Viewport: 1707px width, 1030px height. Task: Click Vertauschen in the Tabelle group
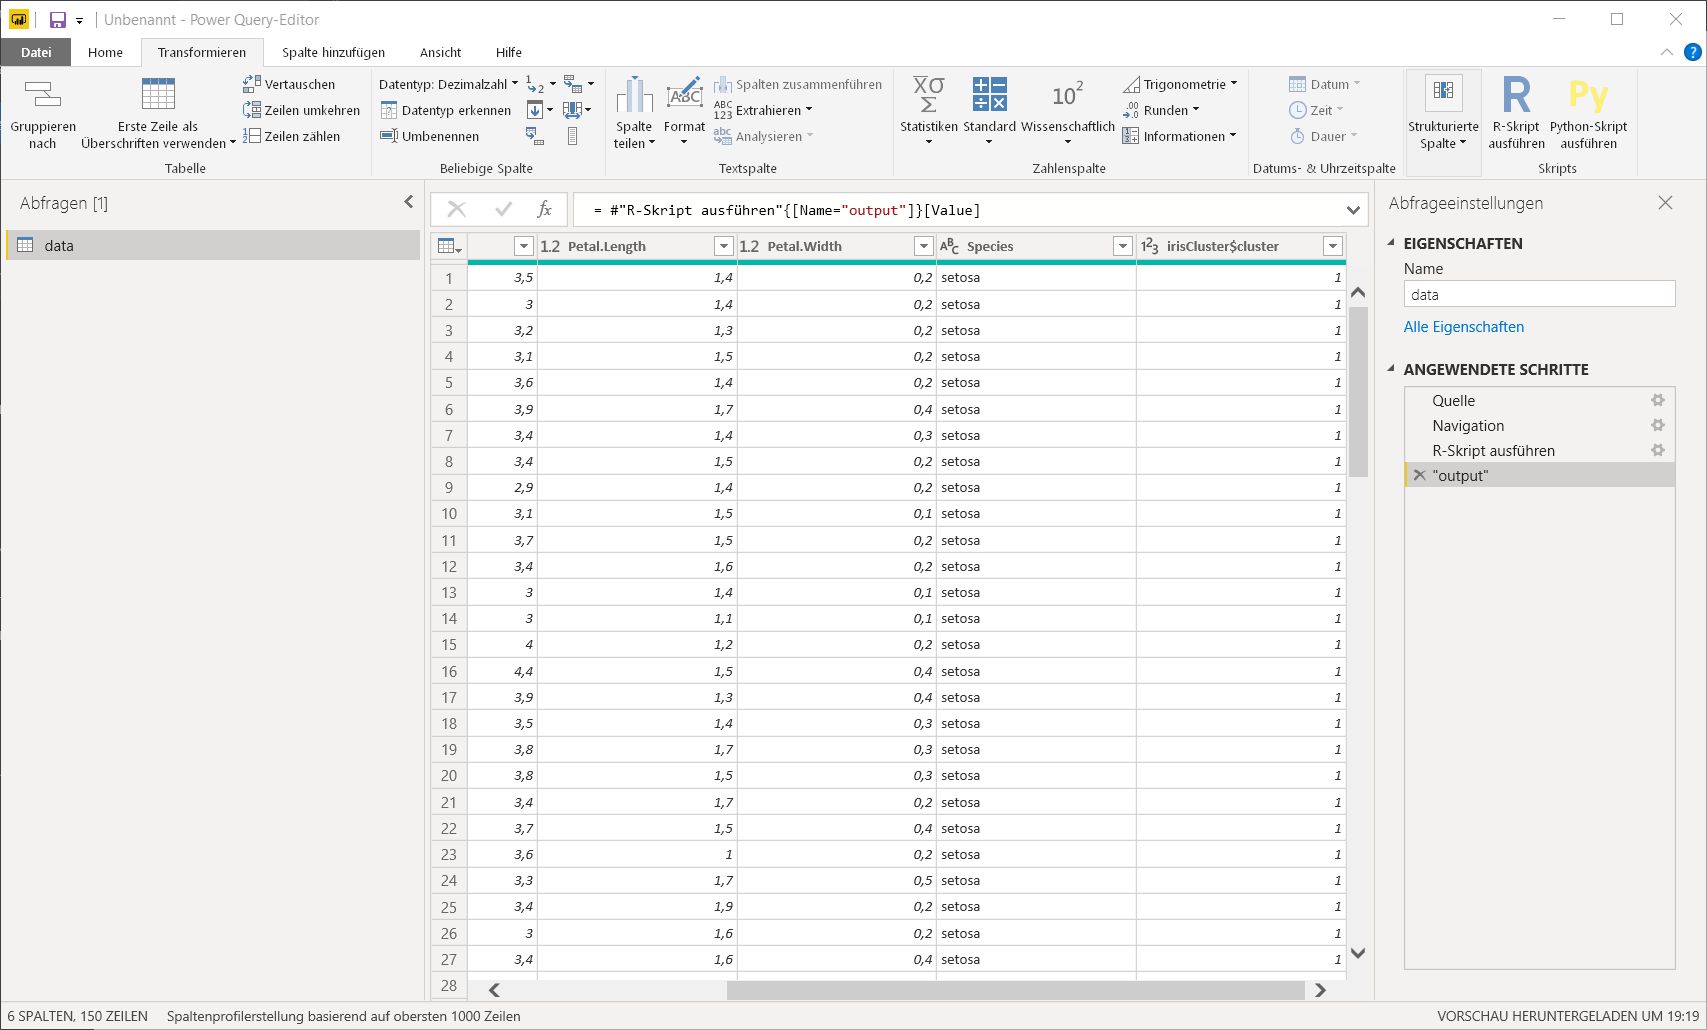(289, 84)
